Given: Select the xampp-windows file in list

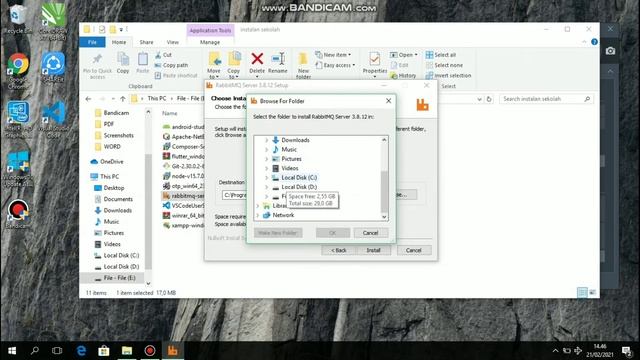Looking at the screenshot, I should point(183,225).
